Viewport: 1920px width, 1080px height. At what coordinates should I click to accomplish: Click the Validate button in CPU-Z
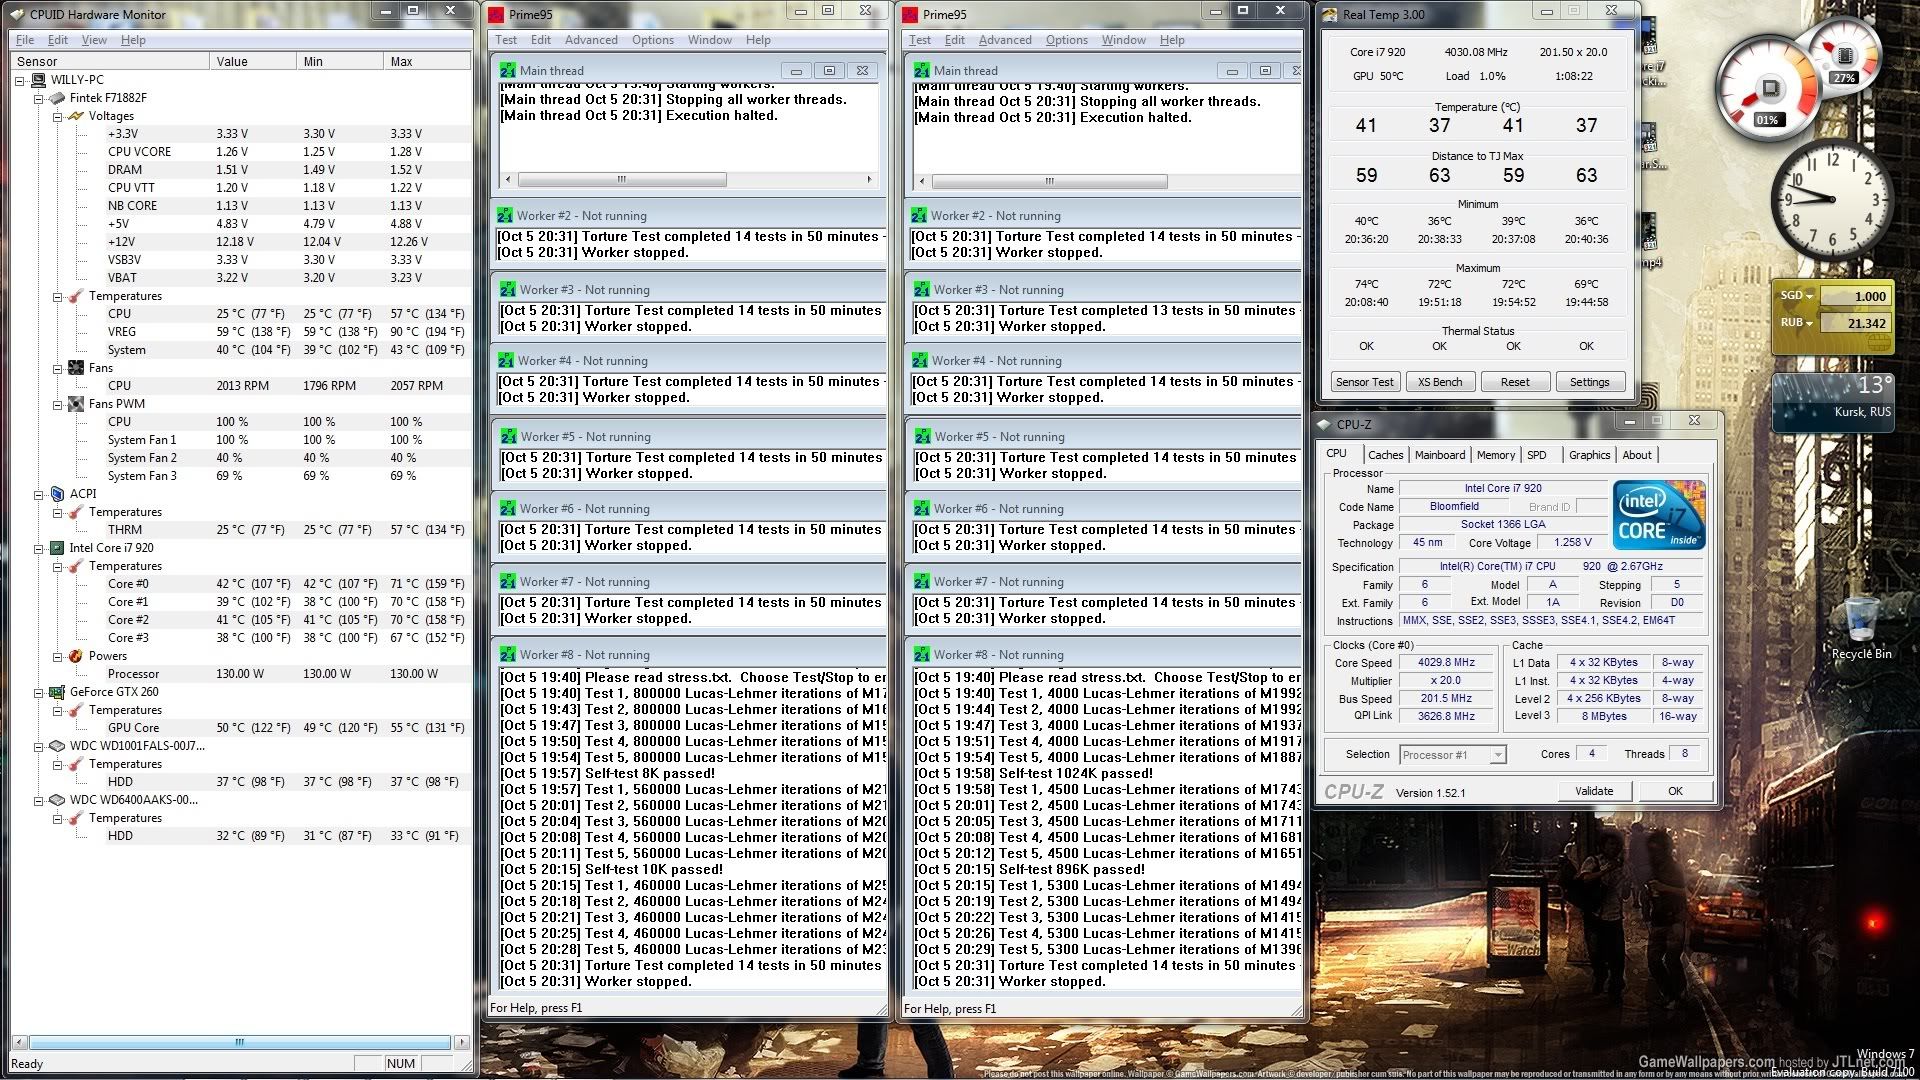pos(1593,791)
